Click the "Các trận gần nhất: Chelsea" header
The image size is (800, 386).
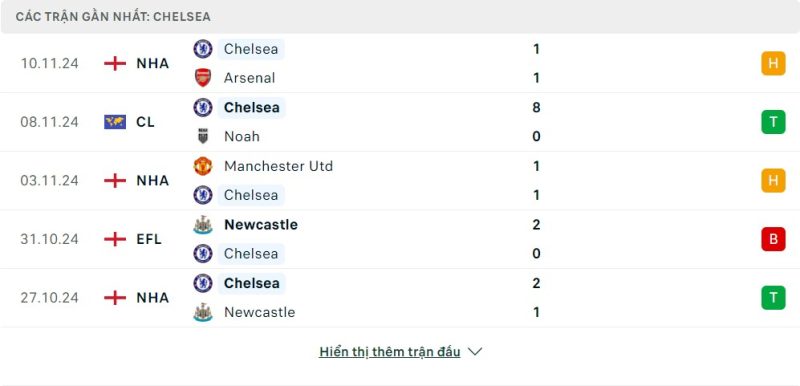(x=113, y=17)
